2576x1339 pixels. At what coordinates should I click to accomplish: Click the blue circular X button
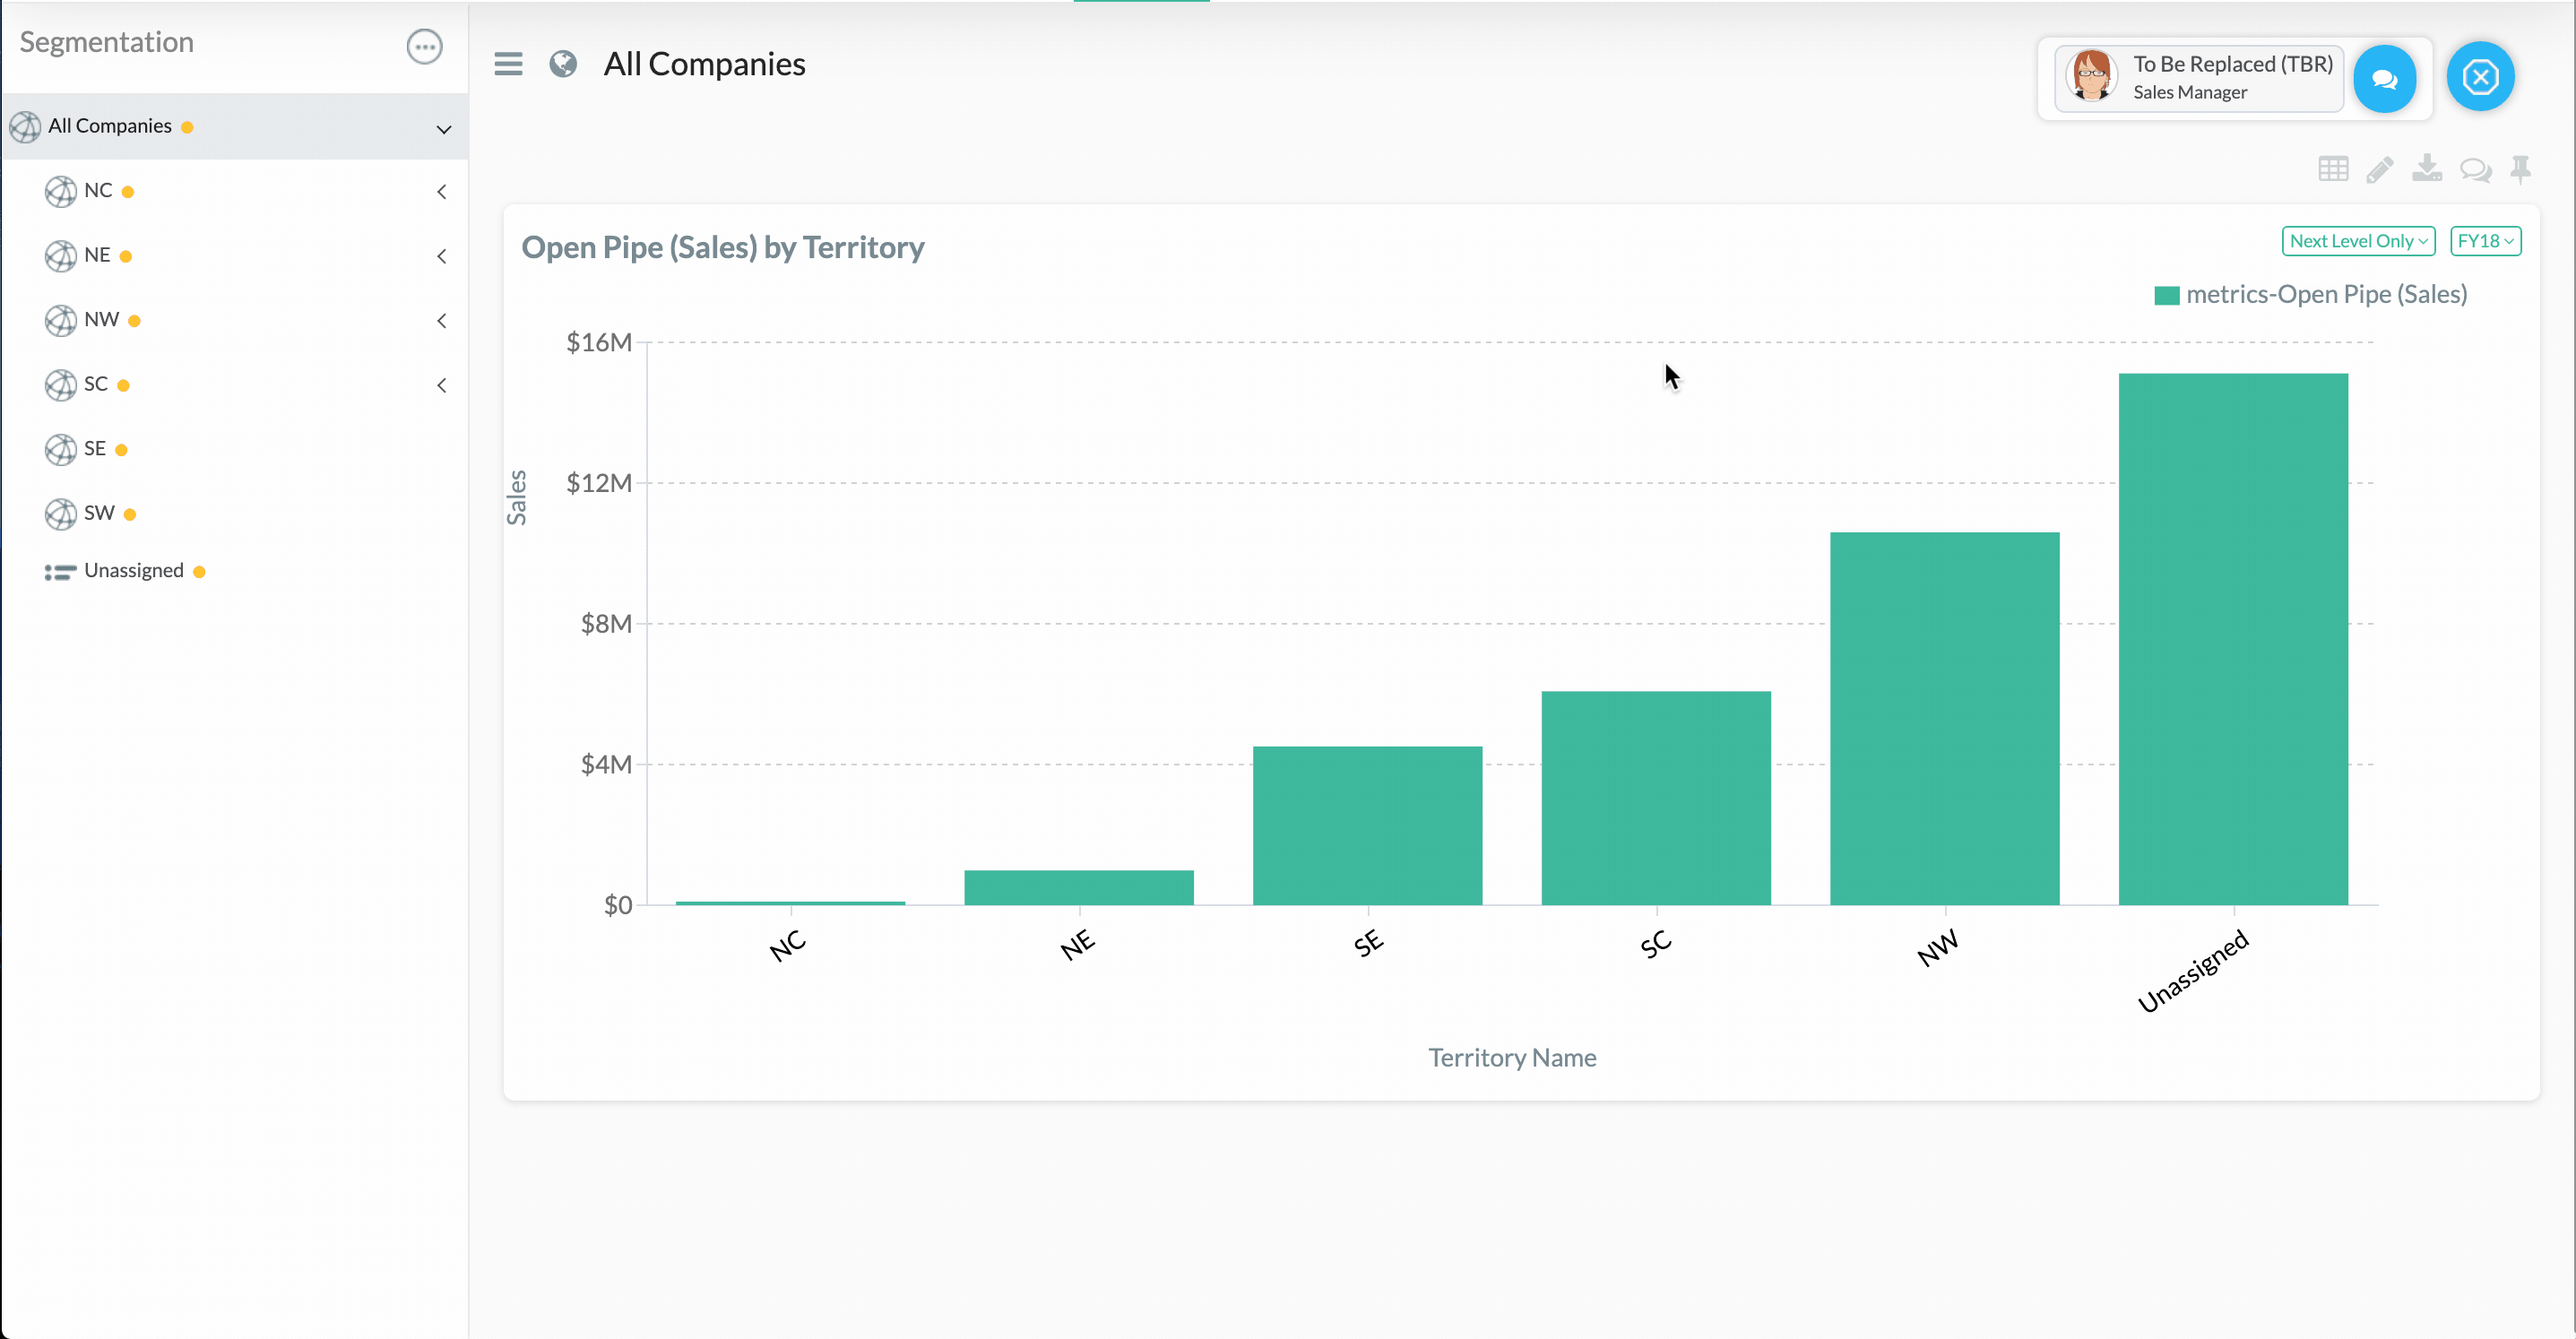coord(2480,77)
